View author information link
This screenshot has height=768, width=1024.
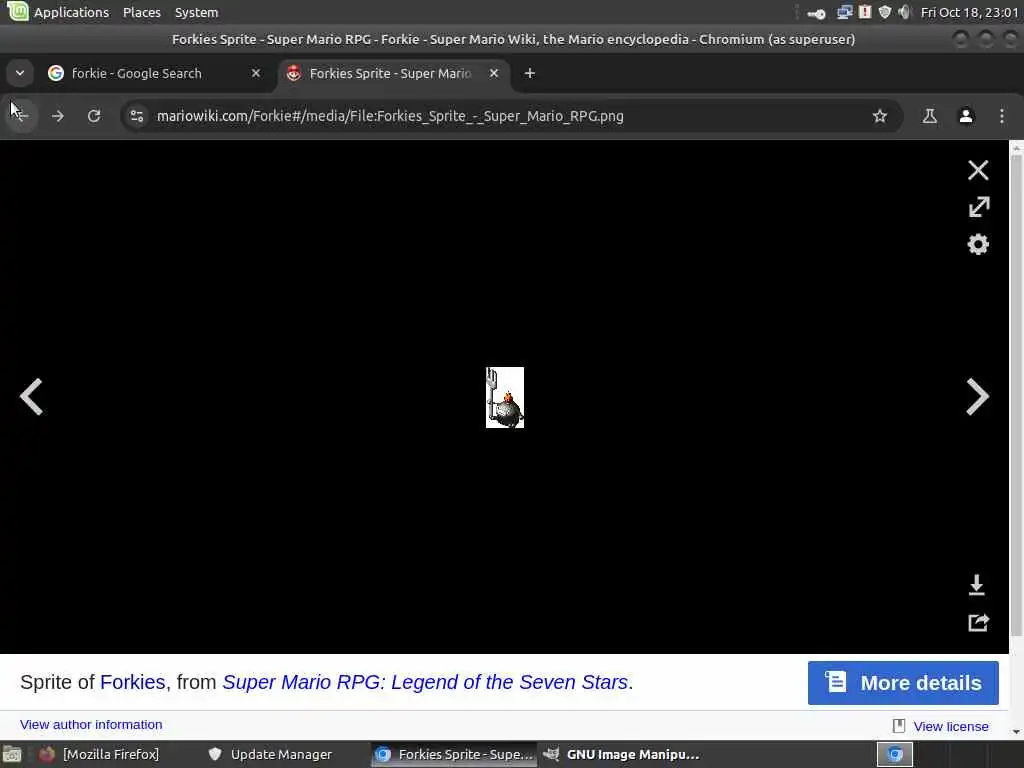pos(91,724)
